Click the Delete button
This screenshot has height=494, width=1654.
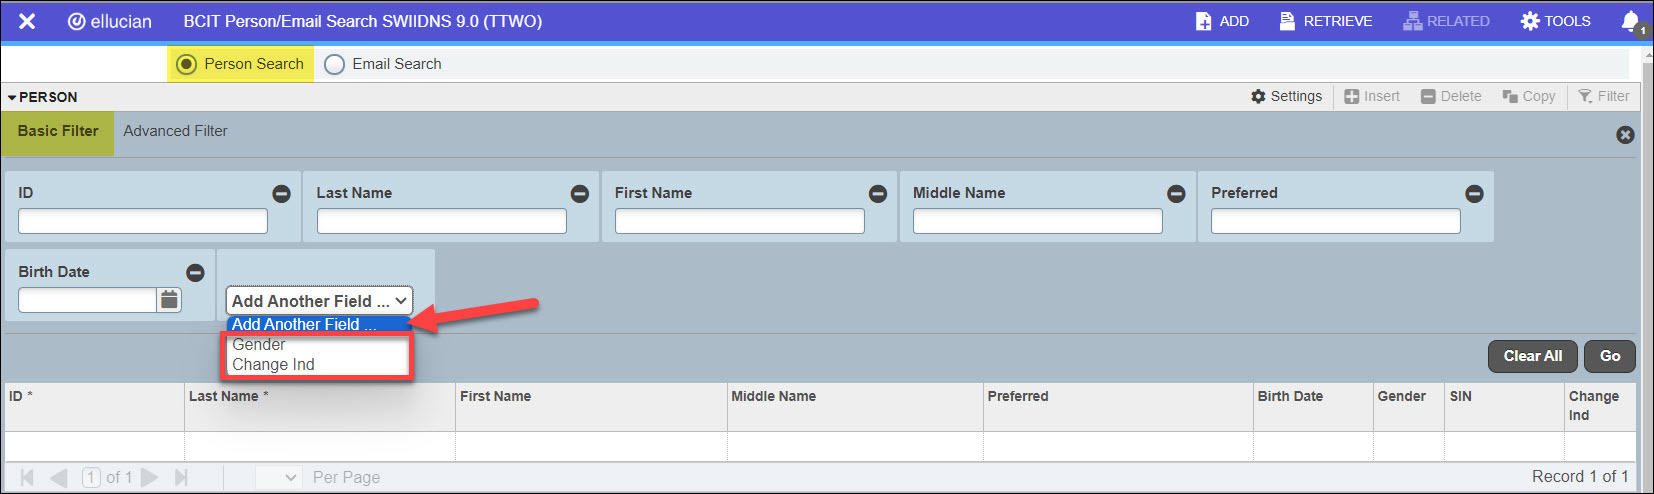(1451, 96)
